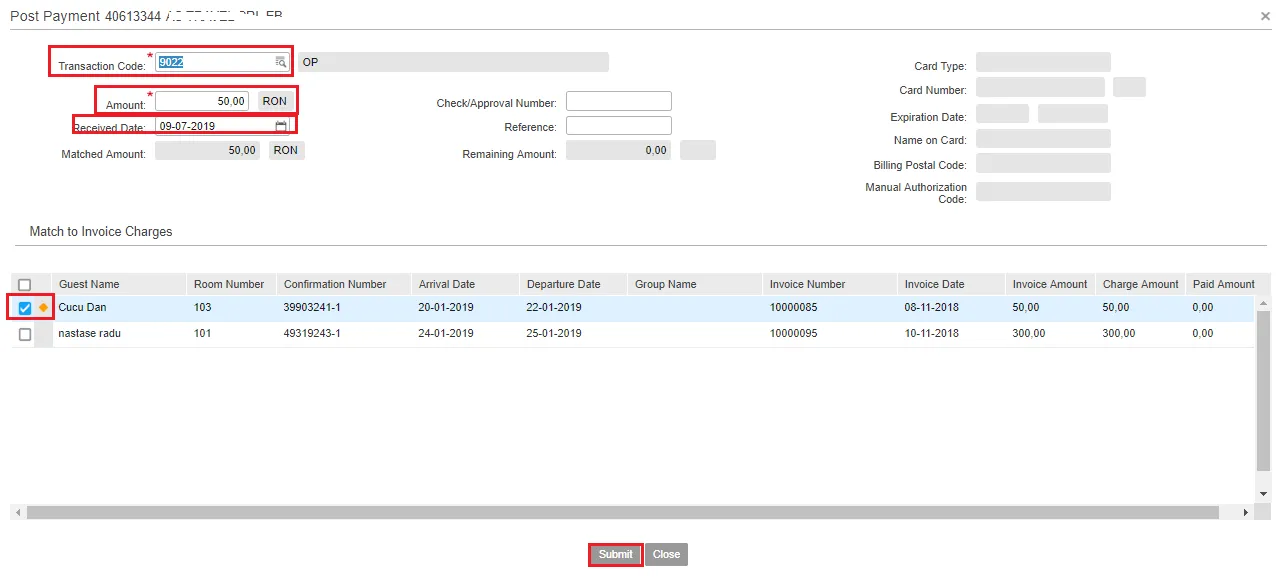Click invoice number 10000085
This screenshot has height=577, width=1278.
point(793,308)
